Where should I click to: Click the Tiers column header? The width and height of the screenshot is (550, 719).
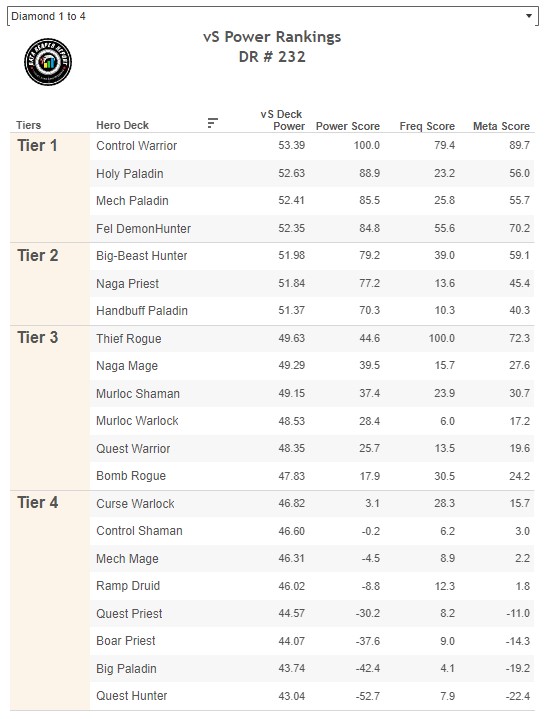pyautogui.click(x=28, y=125)
